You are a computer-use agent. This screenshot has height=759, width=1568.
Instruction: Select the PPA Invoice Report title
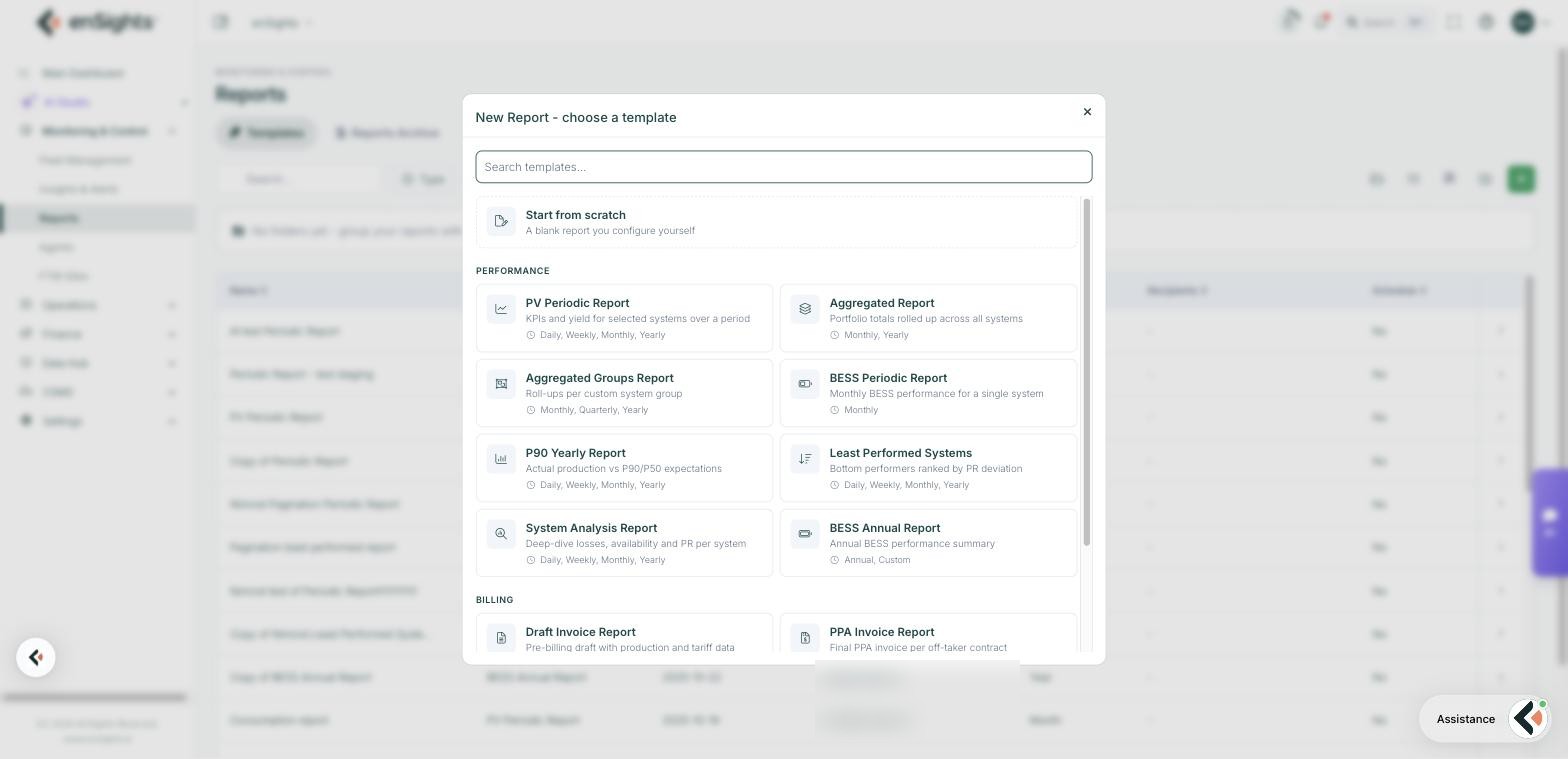tap(882, 632)
